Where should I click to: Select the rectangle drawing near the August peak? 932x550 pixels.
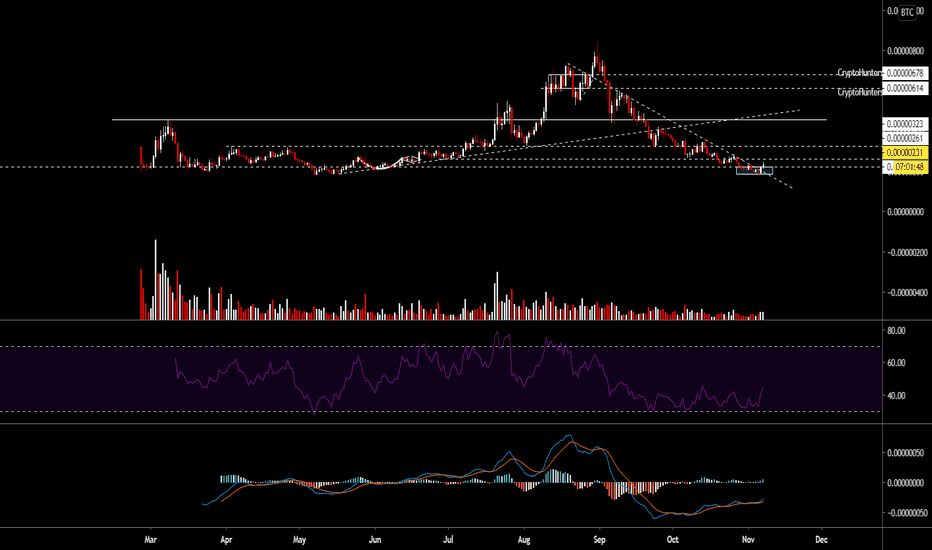point(570,81)
